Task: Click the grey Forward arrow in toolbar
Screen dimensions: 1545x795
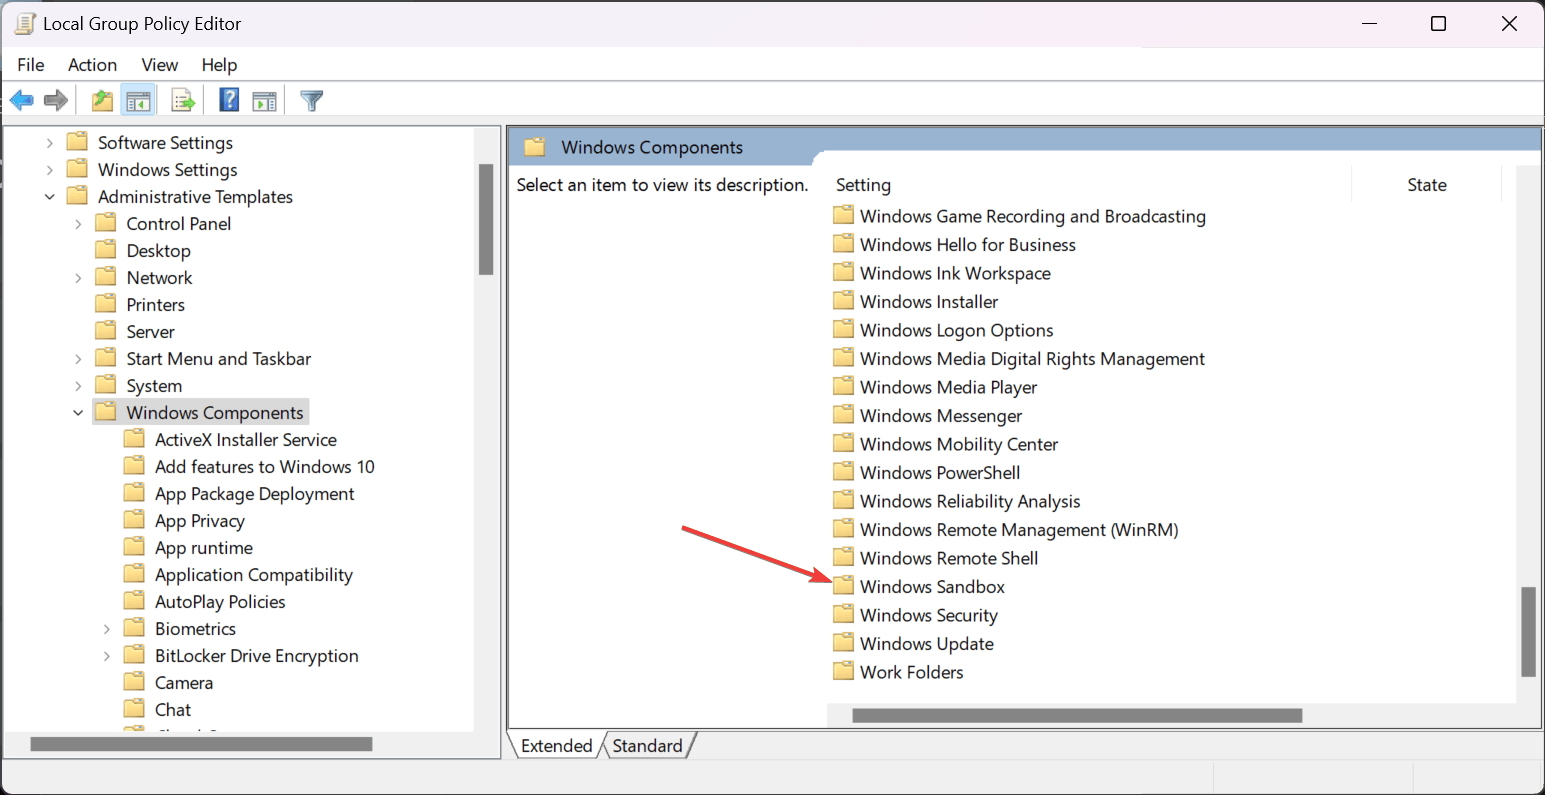Action: click(56, 100)
